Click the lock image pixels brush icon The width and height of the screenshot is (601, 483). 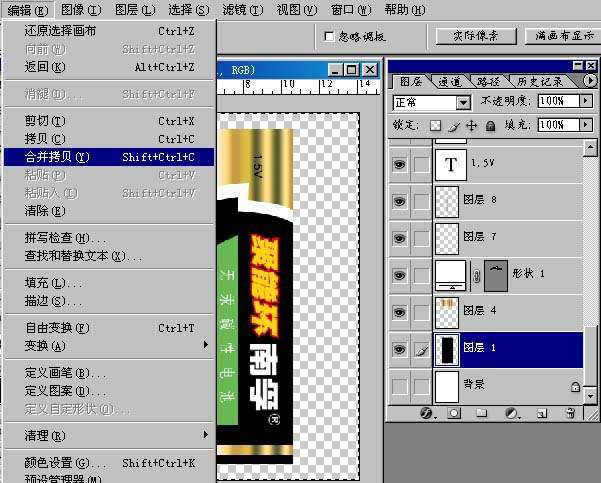pos(453,126)
